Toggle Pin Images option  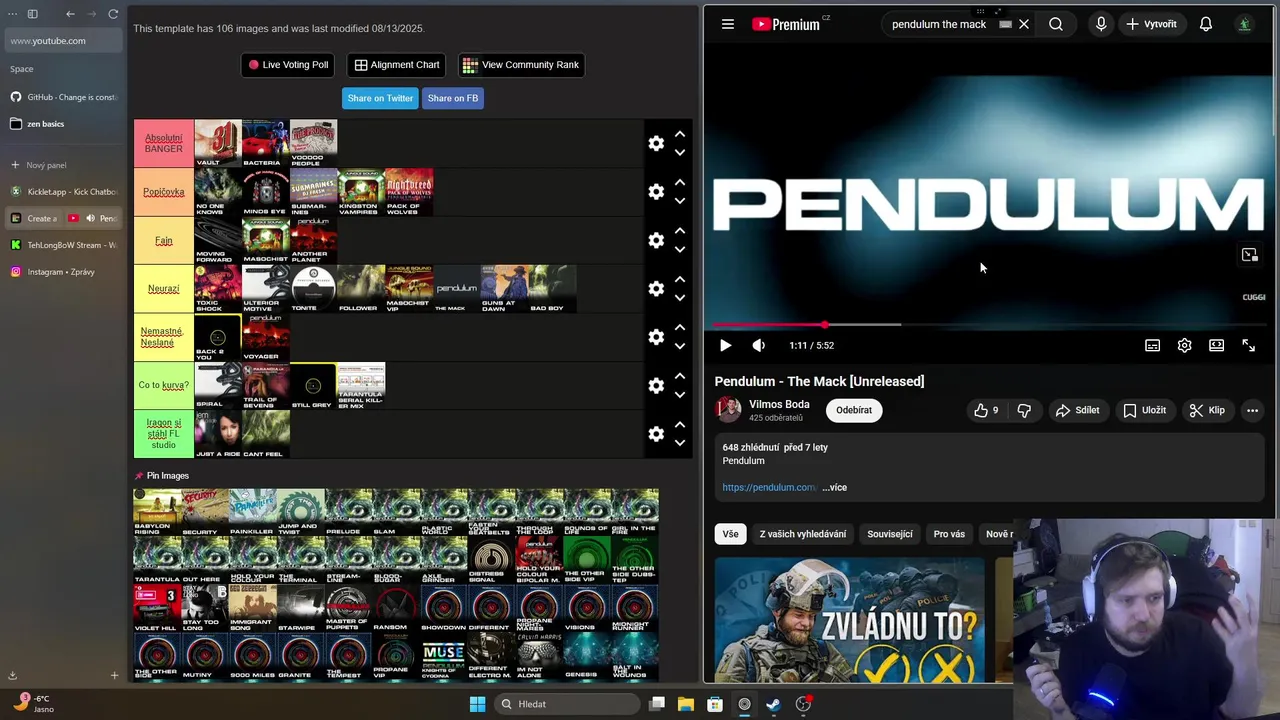[162, 476]
